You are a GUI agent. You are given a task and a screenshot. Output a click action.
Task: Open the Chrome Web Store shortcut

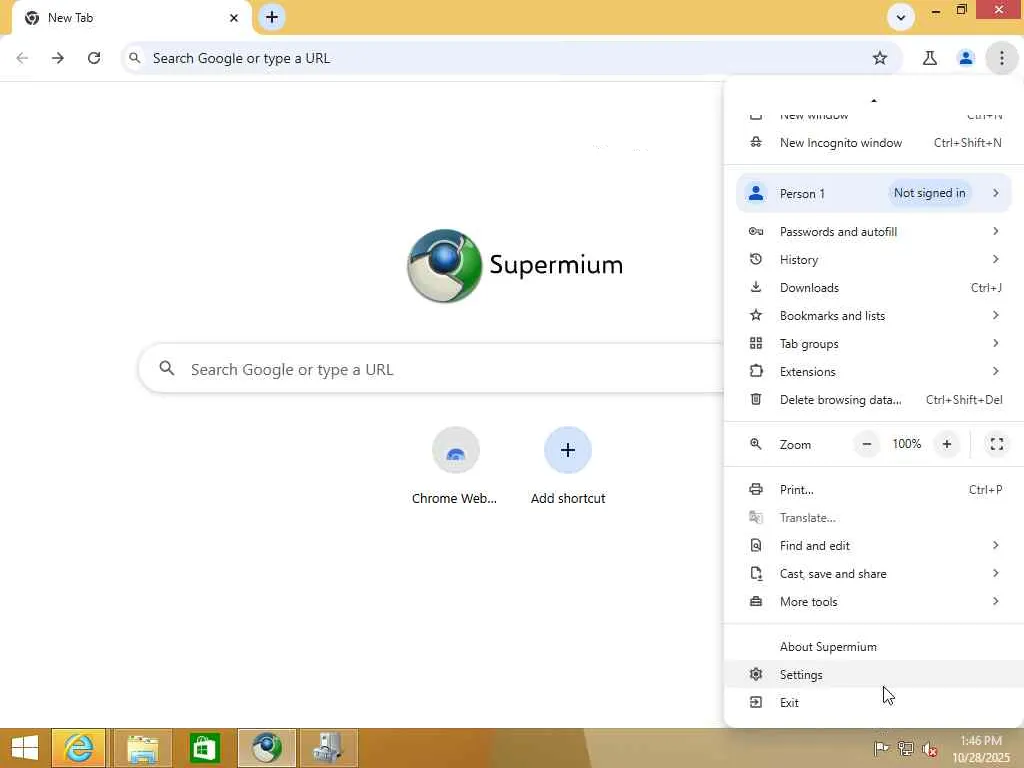point(455,465)
